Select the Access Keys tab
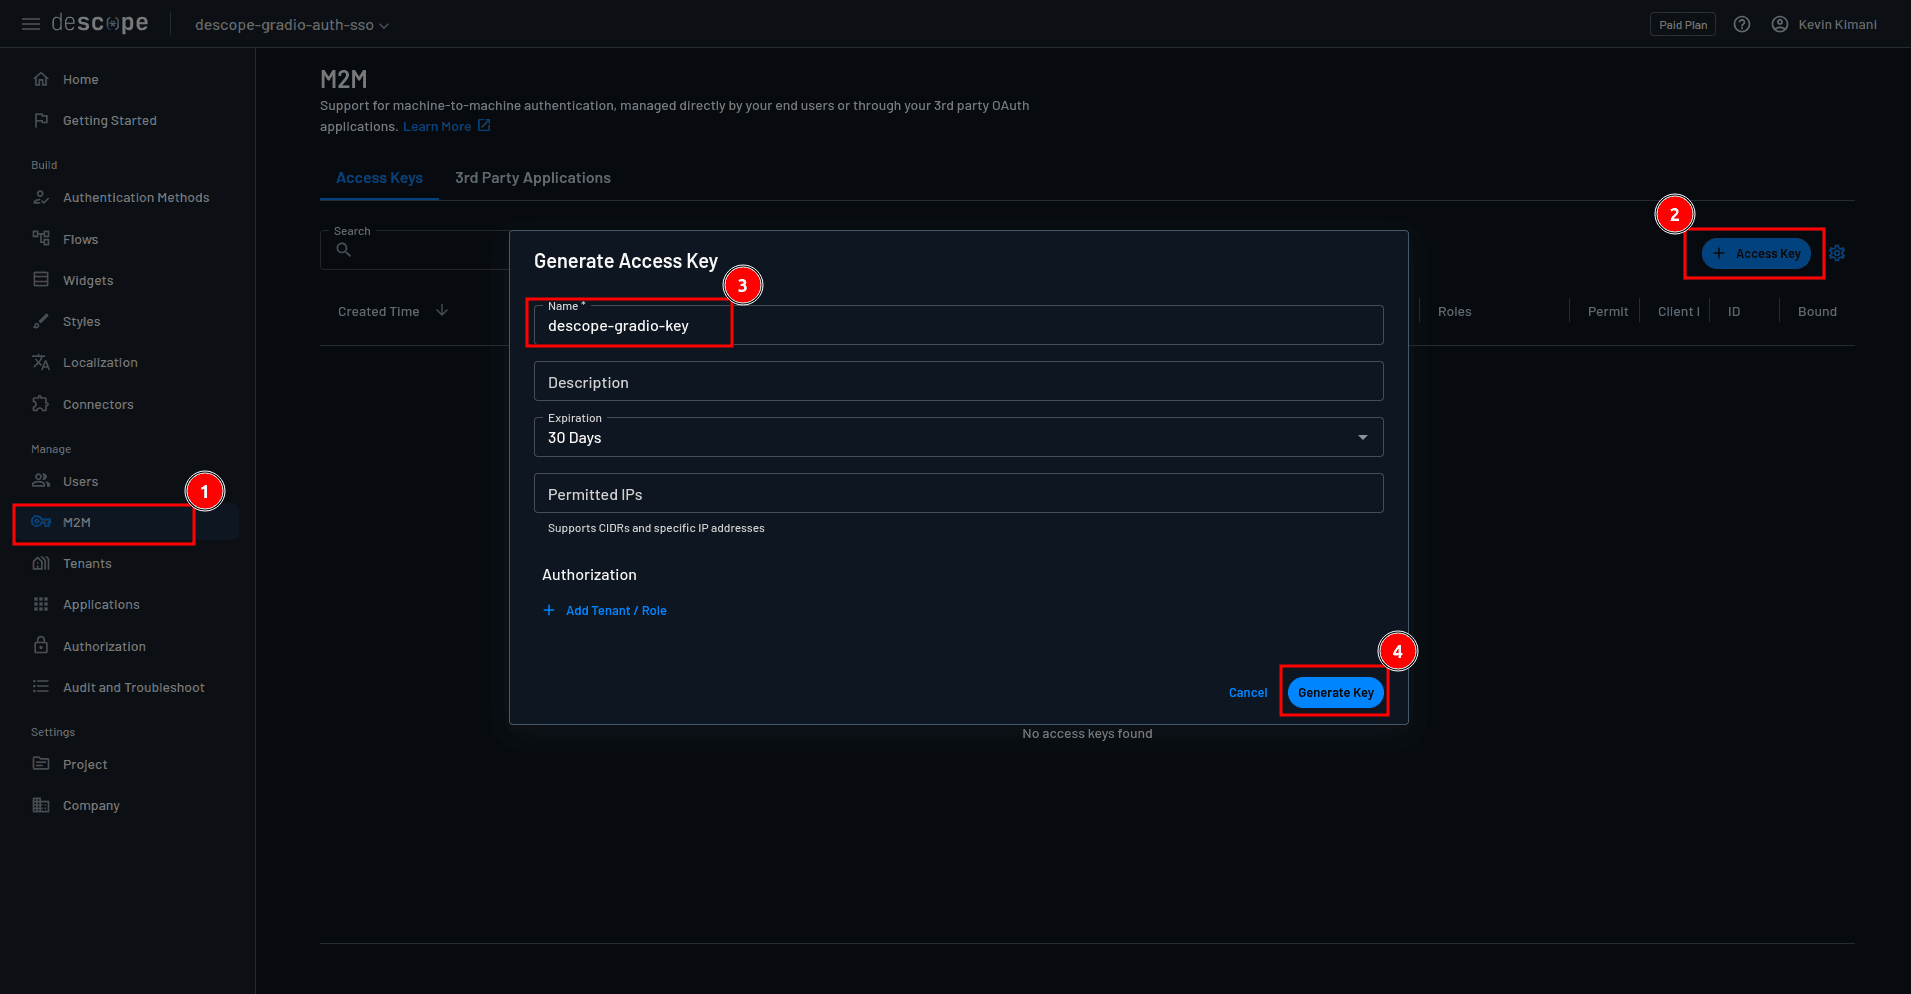This screenshot has height=994, width=1911. pyautogui.click(x=379, y=178)
